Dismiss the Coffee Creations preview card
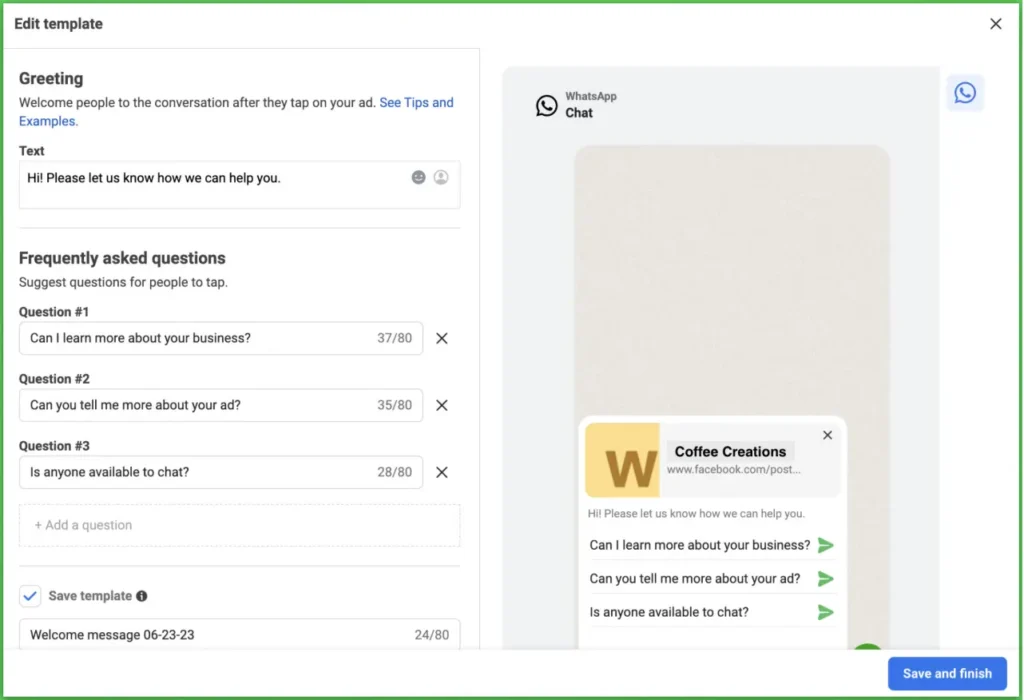The height and width of the screenshot is (700, 1024). point(827,435)
